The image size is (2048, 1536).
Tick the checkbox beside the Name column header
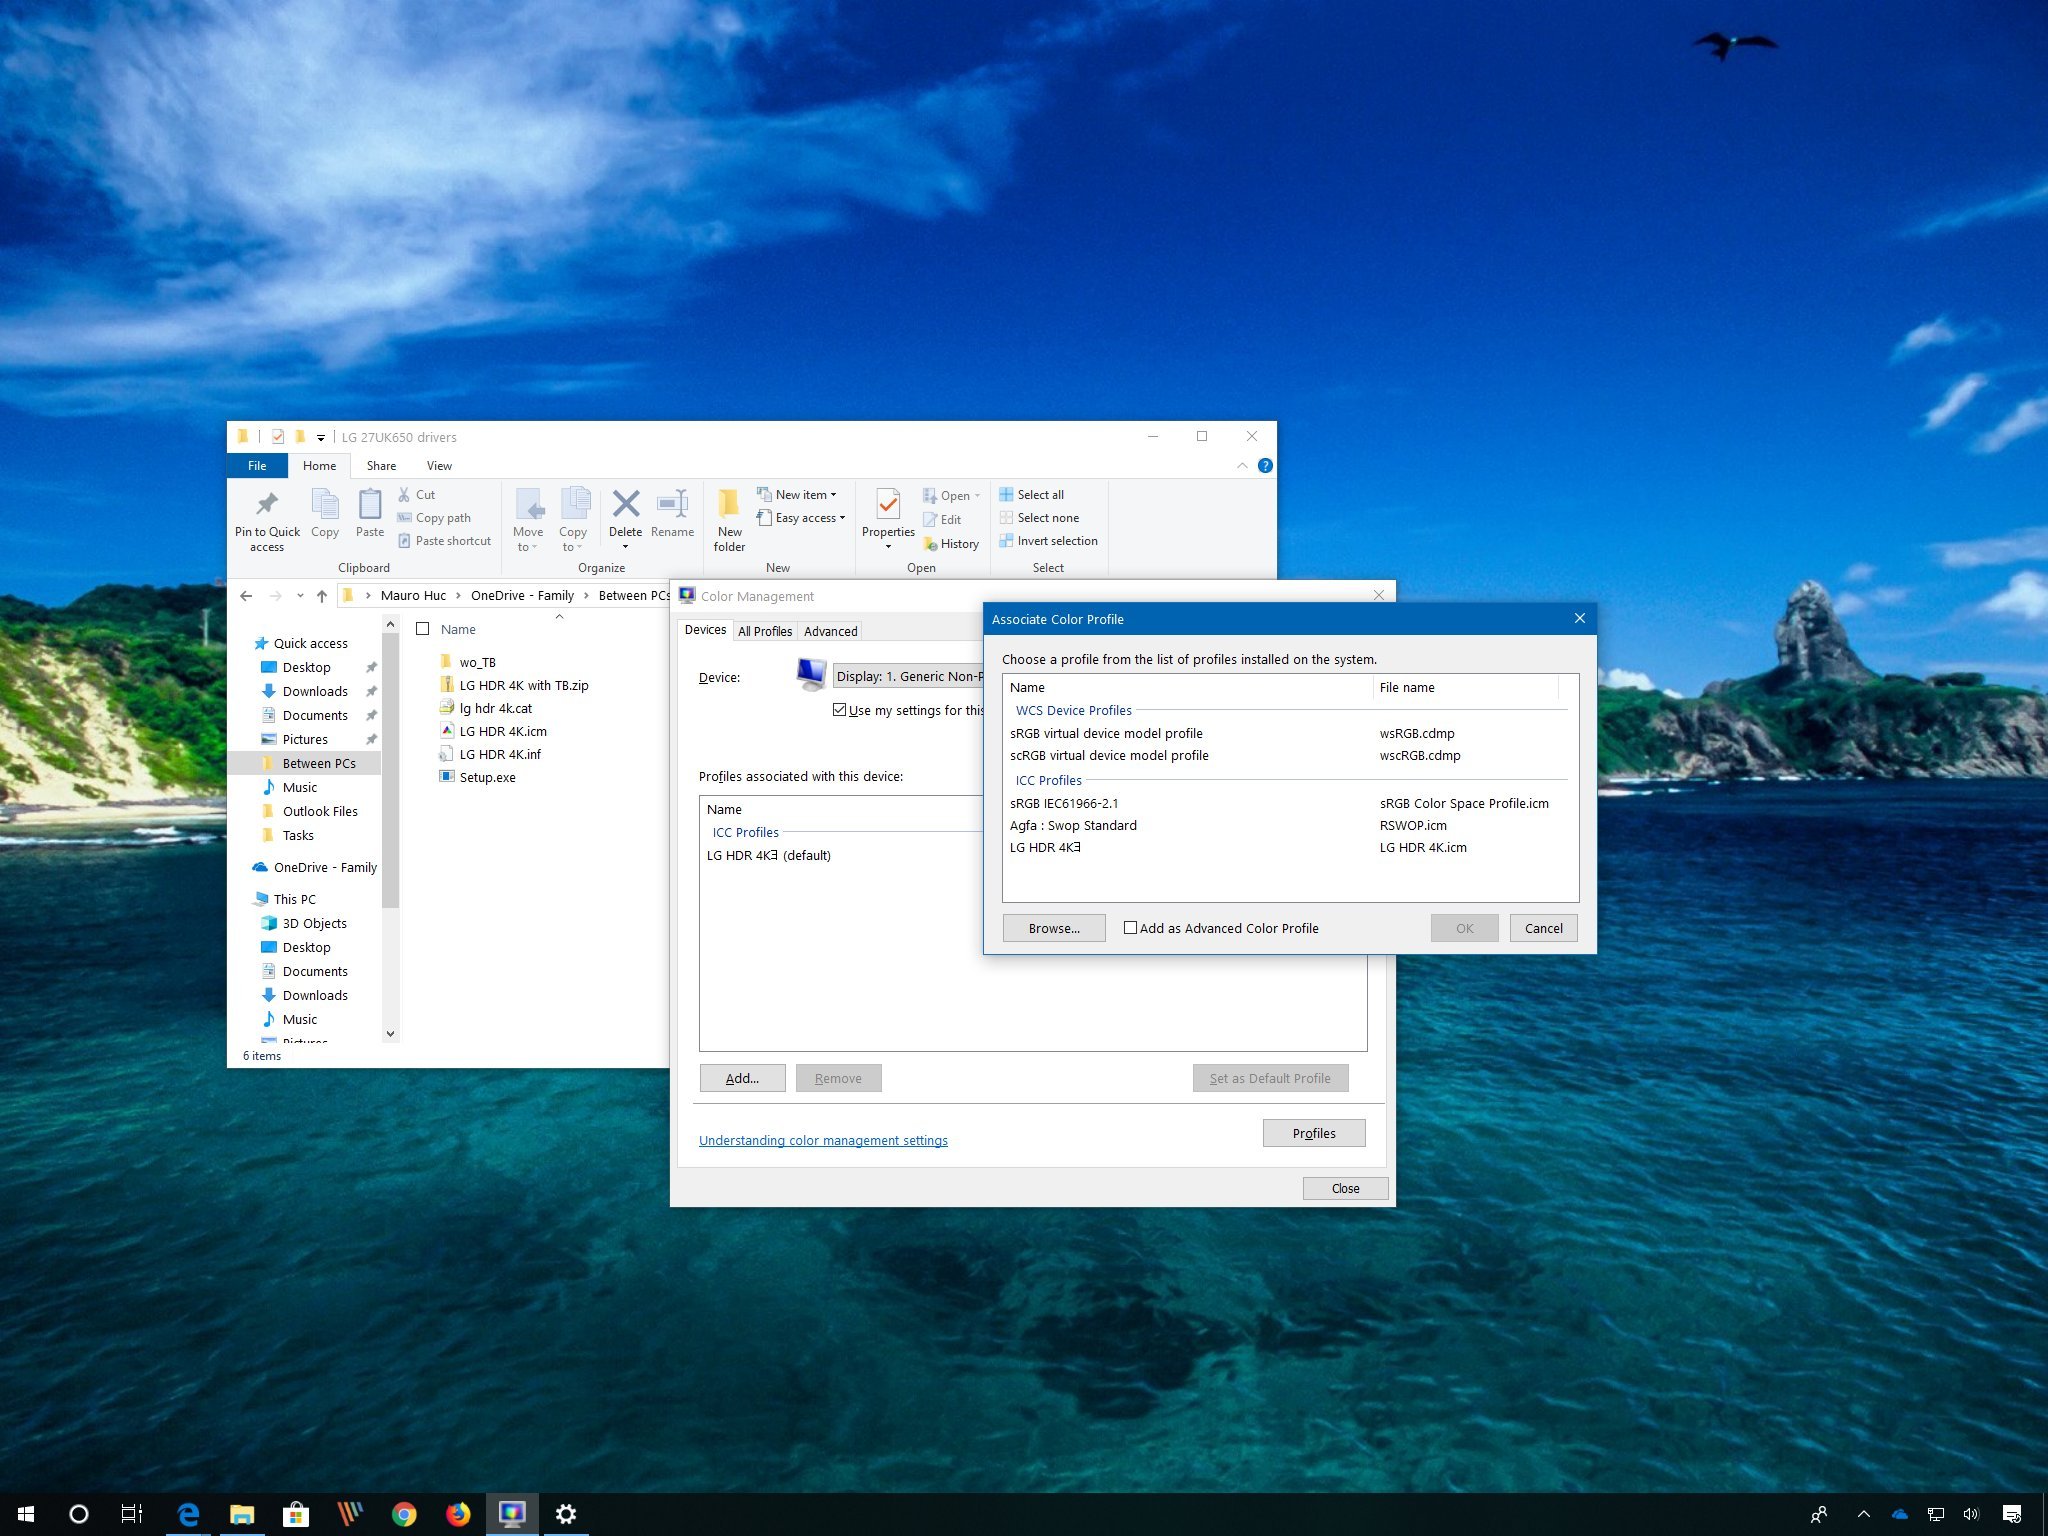(423, 628)
